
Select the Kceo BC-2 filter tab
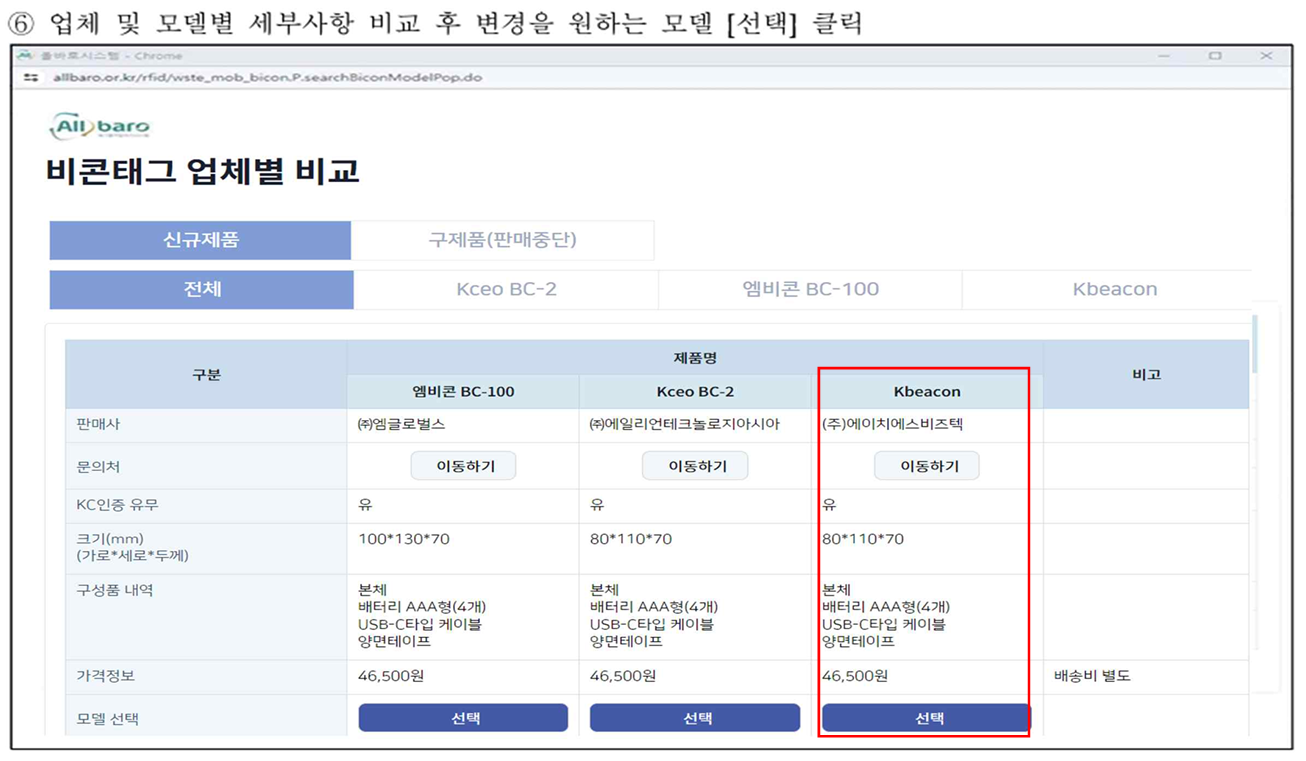506,289
